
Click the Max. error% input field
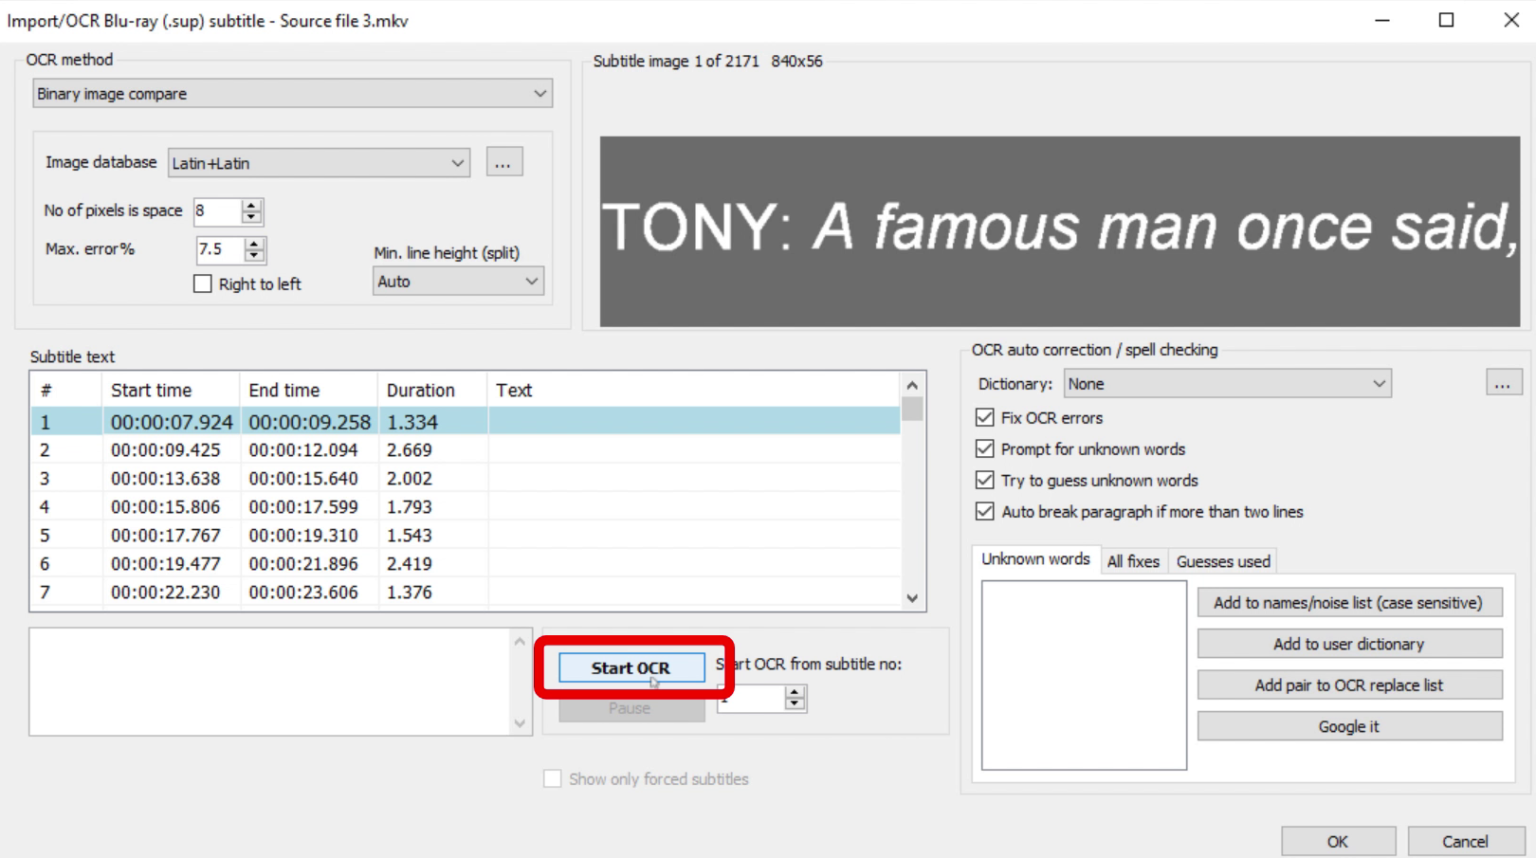tap(220, 249)
